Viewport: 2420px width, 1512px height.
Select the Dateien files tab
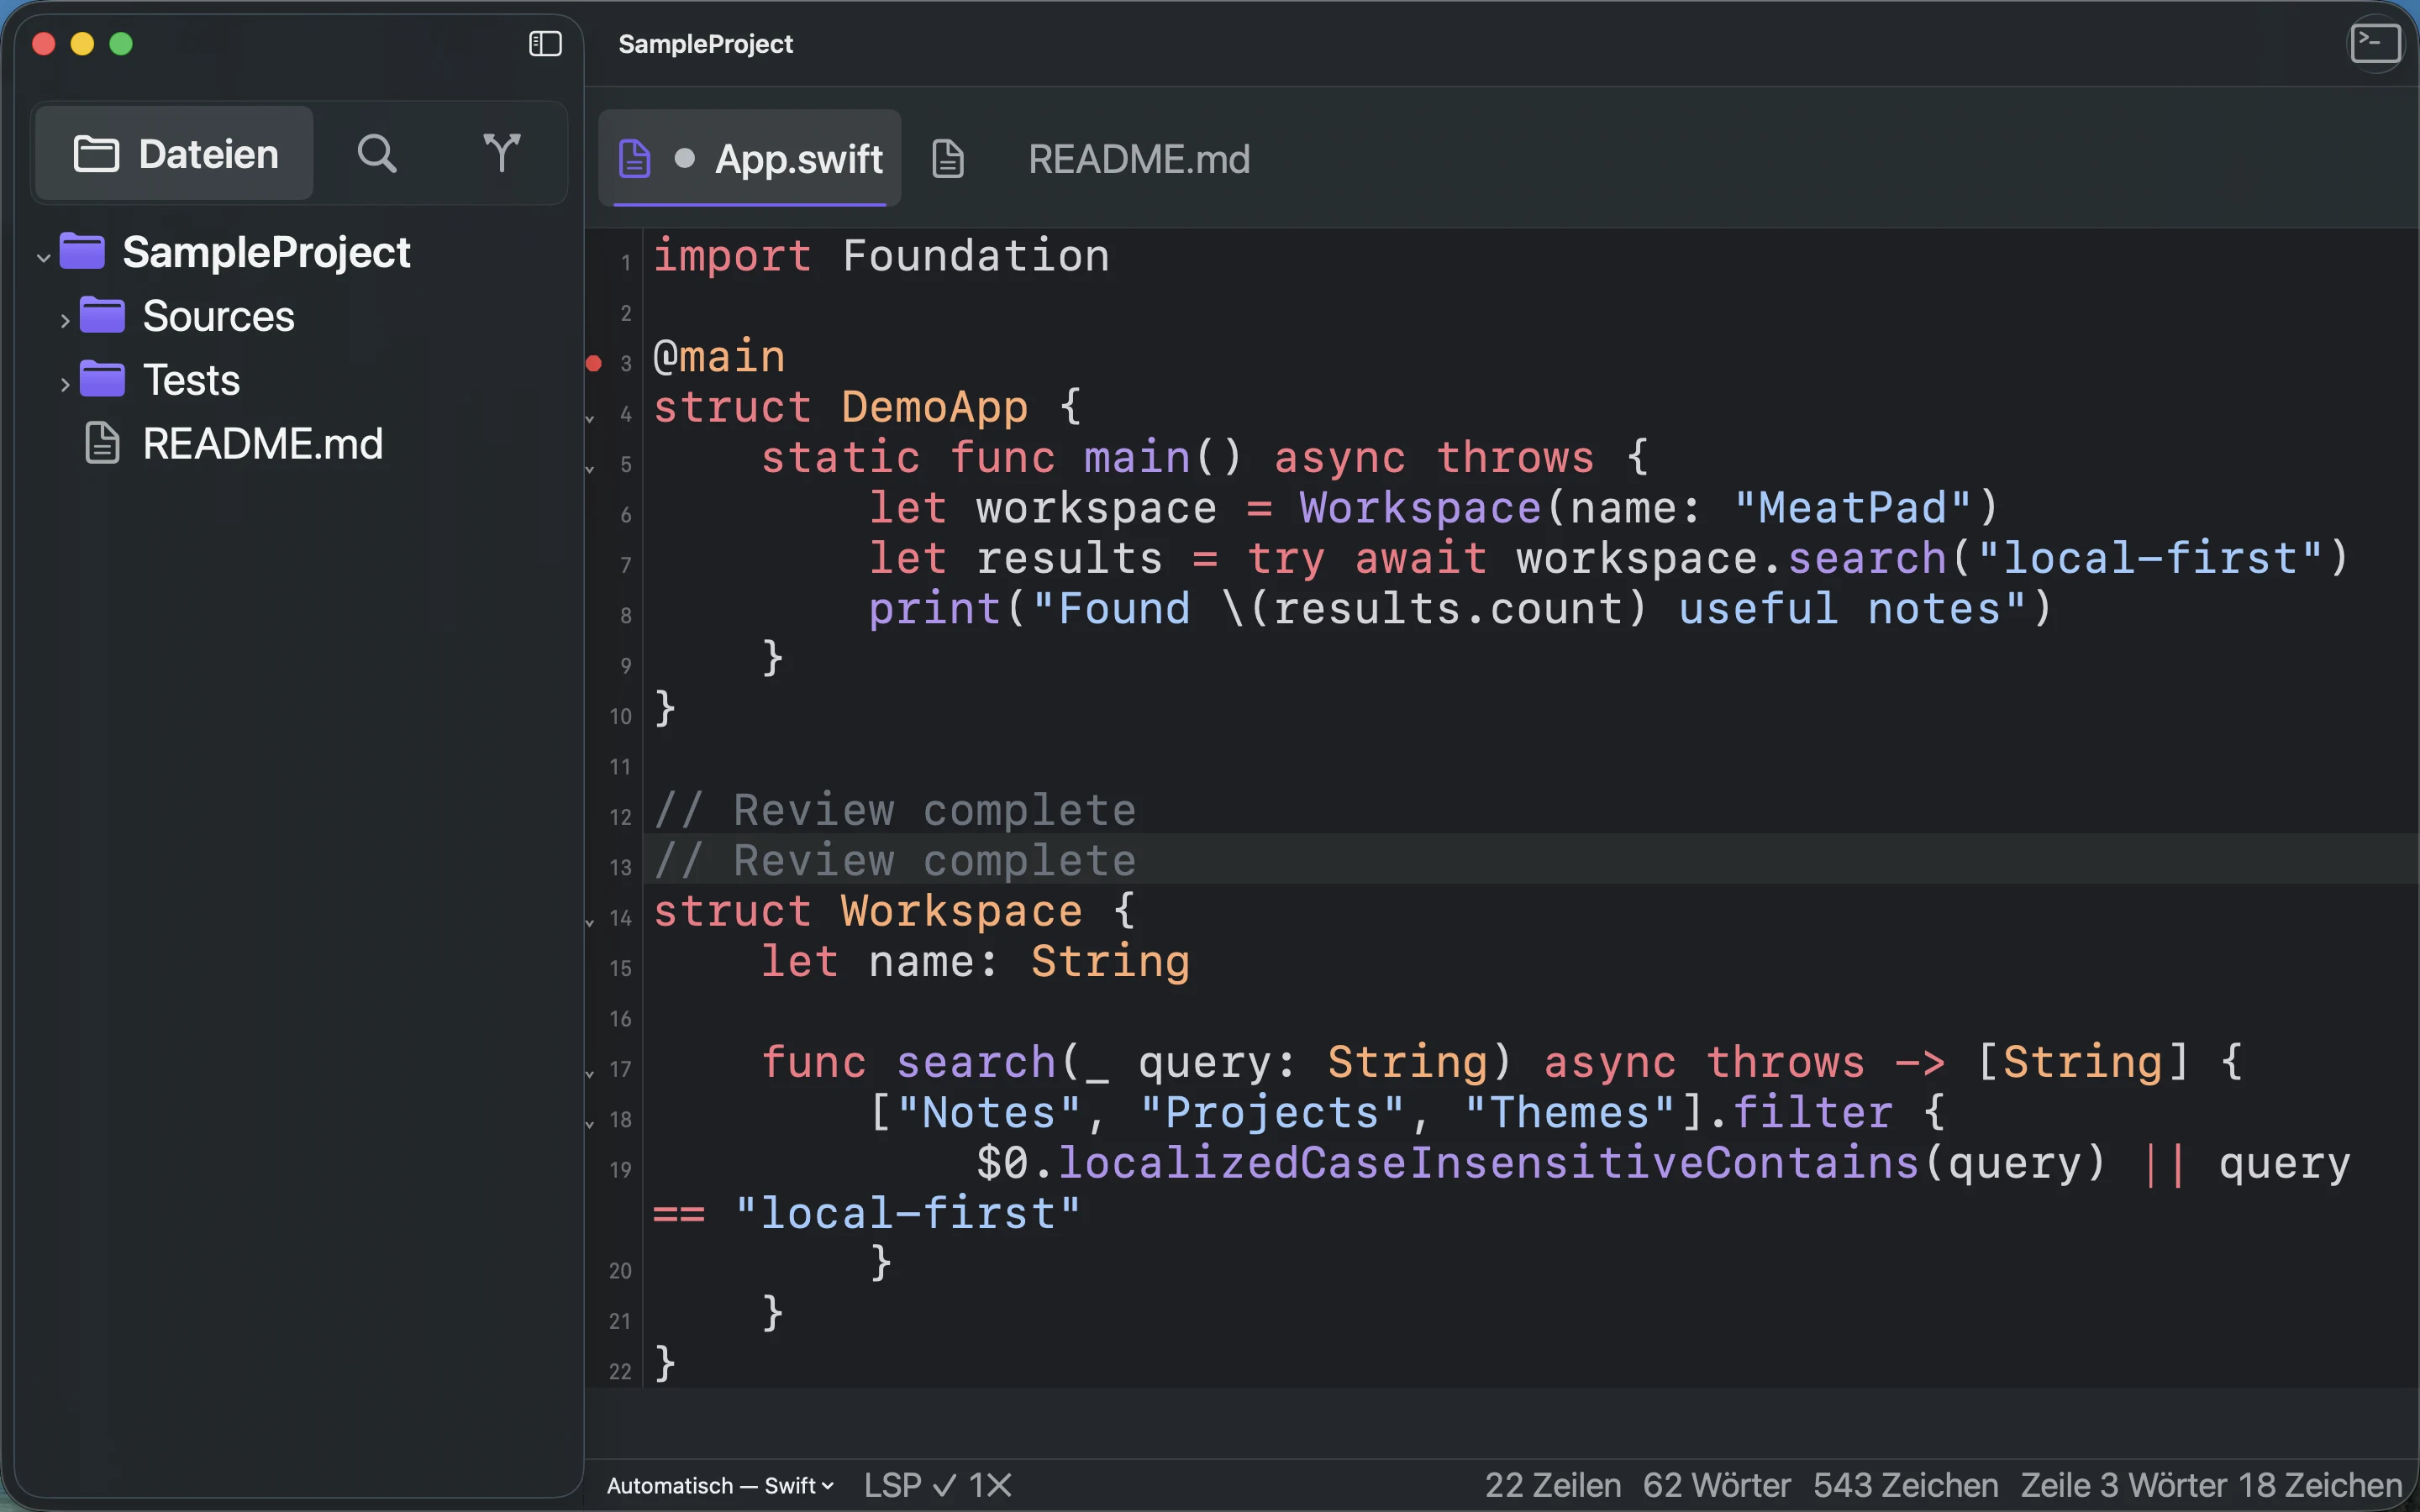(175, 153)
